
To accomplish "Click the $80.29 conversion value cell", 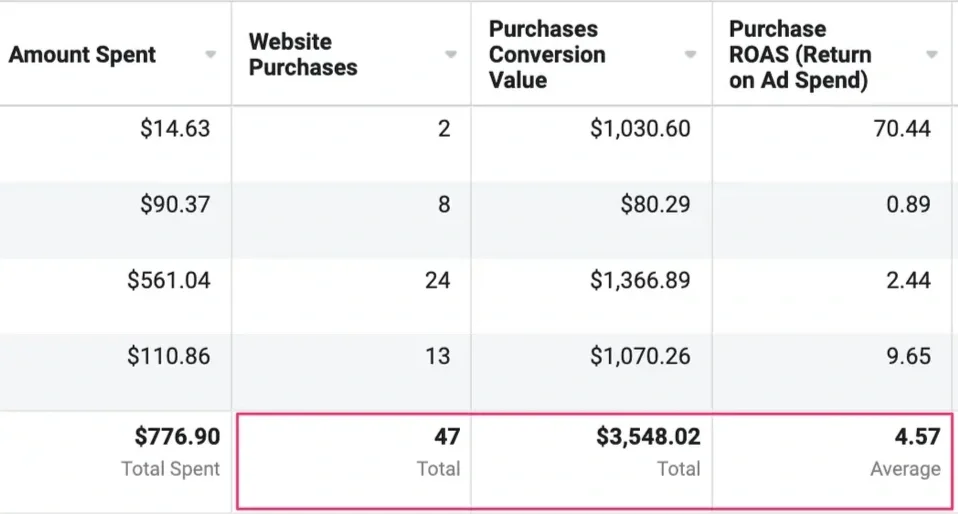I will (x=655, y=204).
